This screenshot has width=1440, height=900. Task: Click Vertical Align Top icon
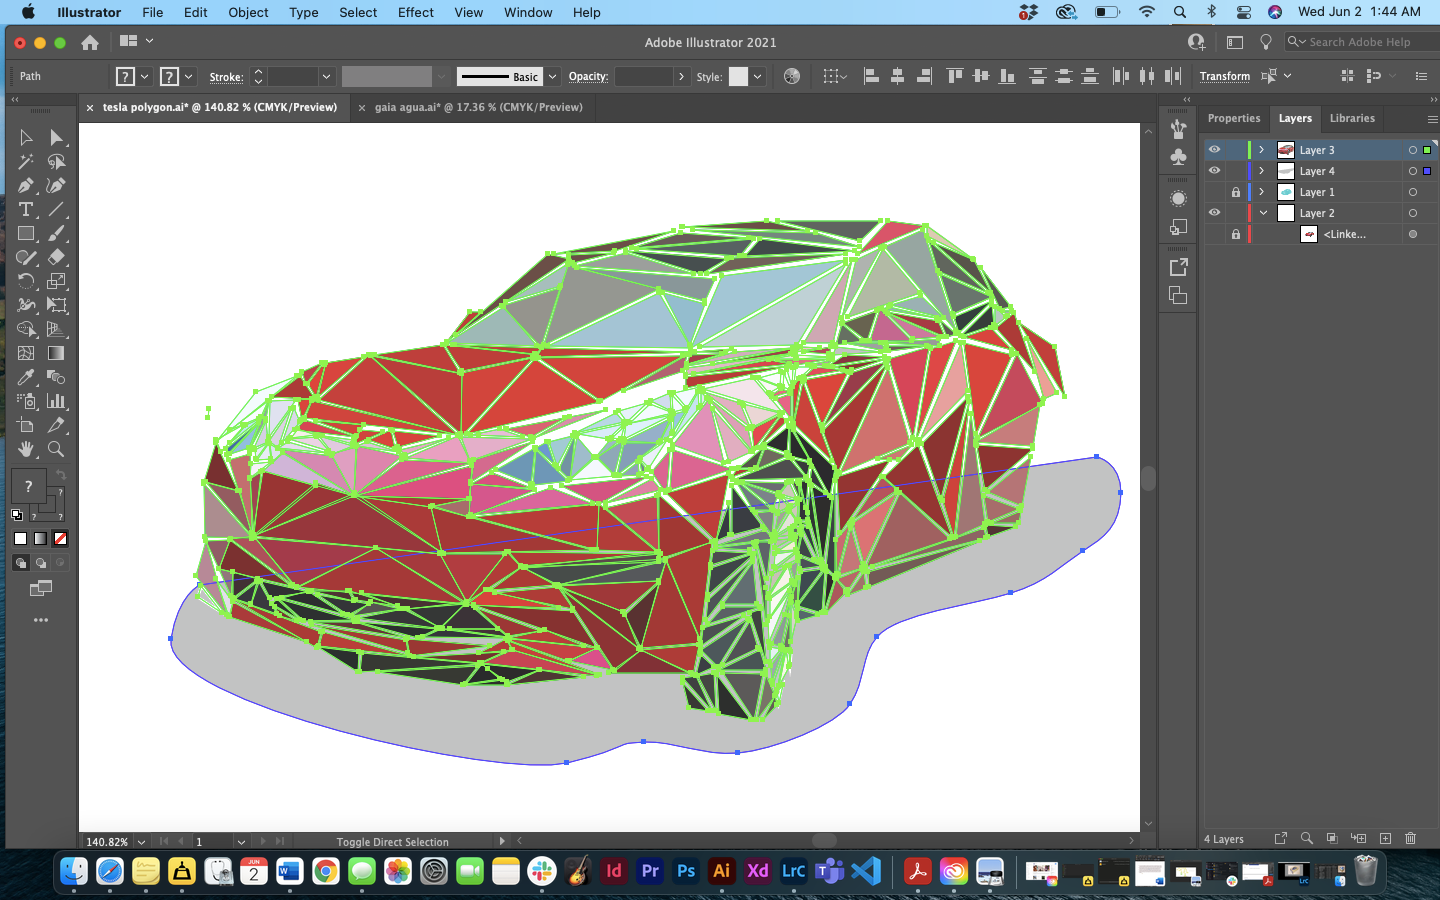click(x=954, y=76)
